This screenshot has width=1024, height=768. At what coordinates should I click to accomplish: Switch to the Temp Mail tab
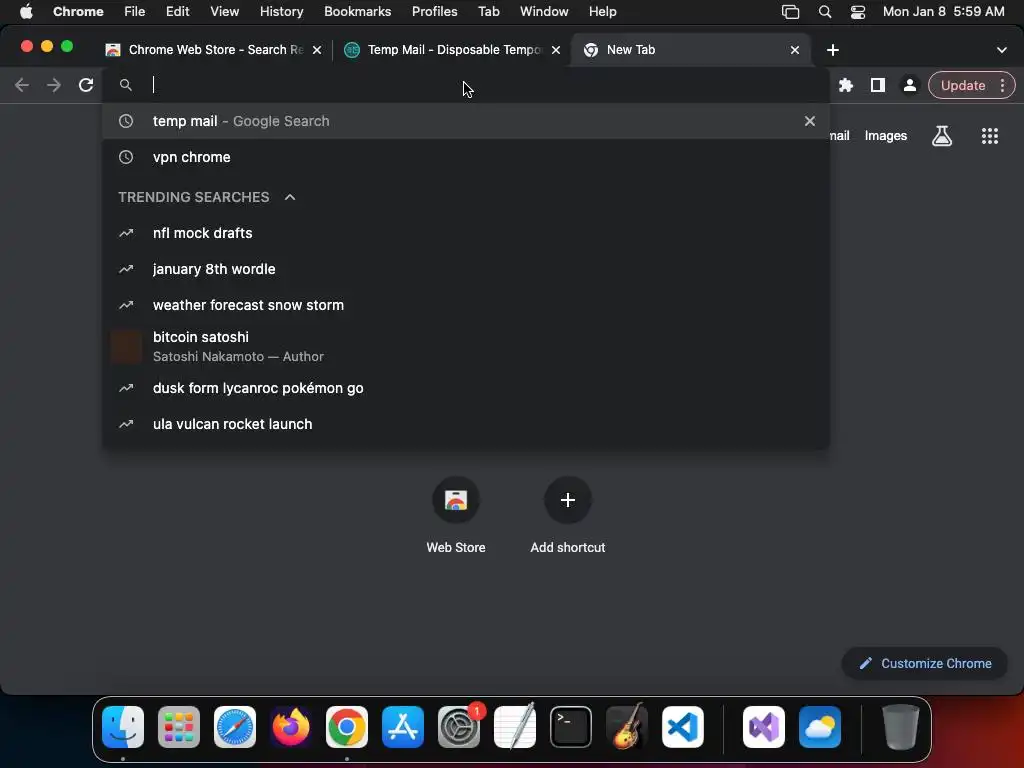[453, 50]
